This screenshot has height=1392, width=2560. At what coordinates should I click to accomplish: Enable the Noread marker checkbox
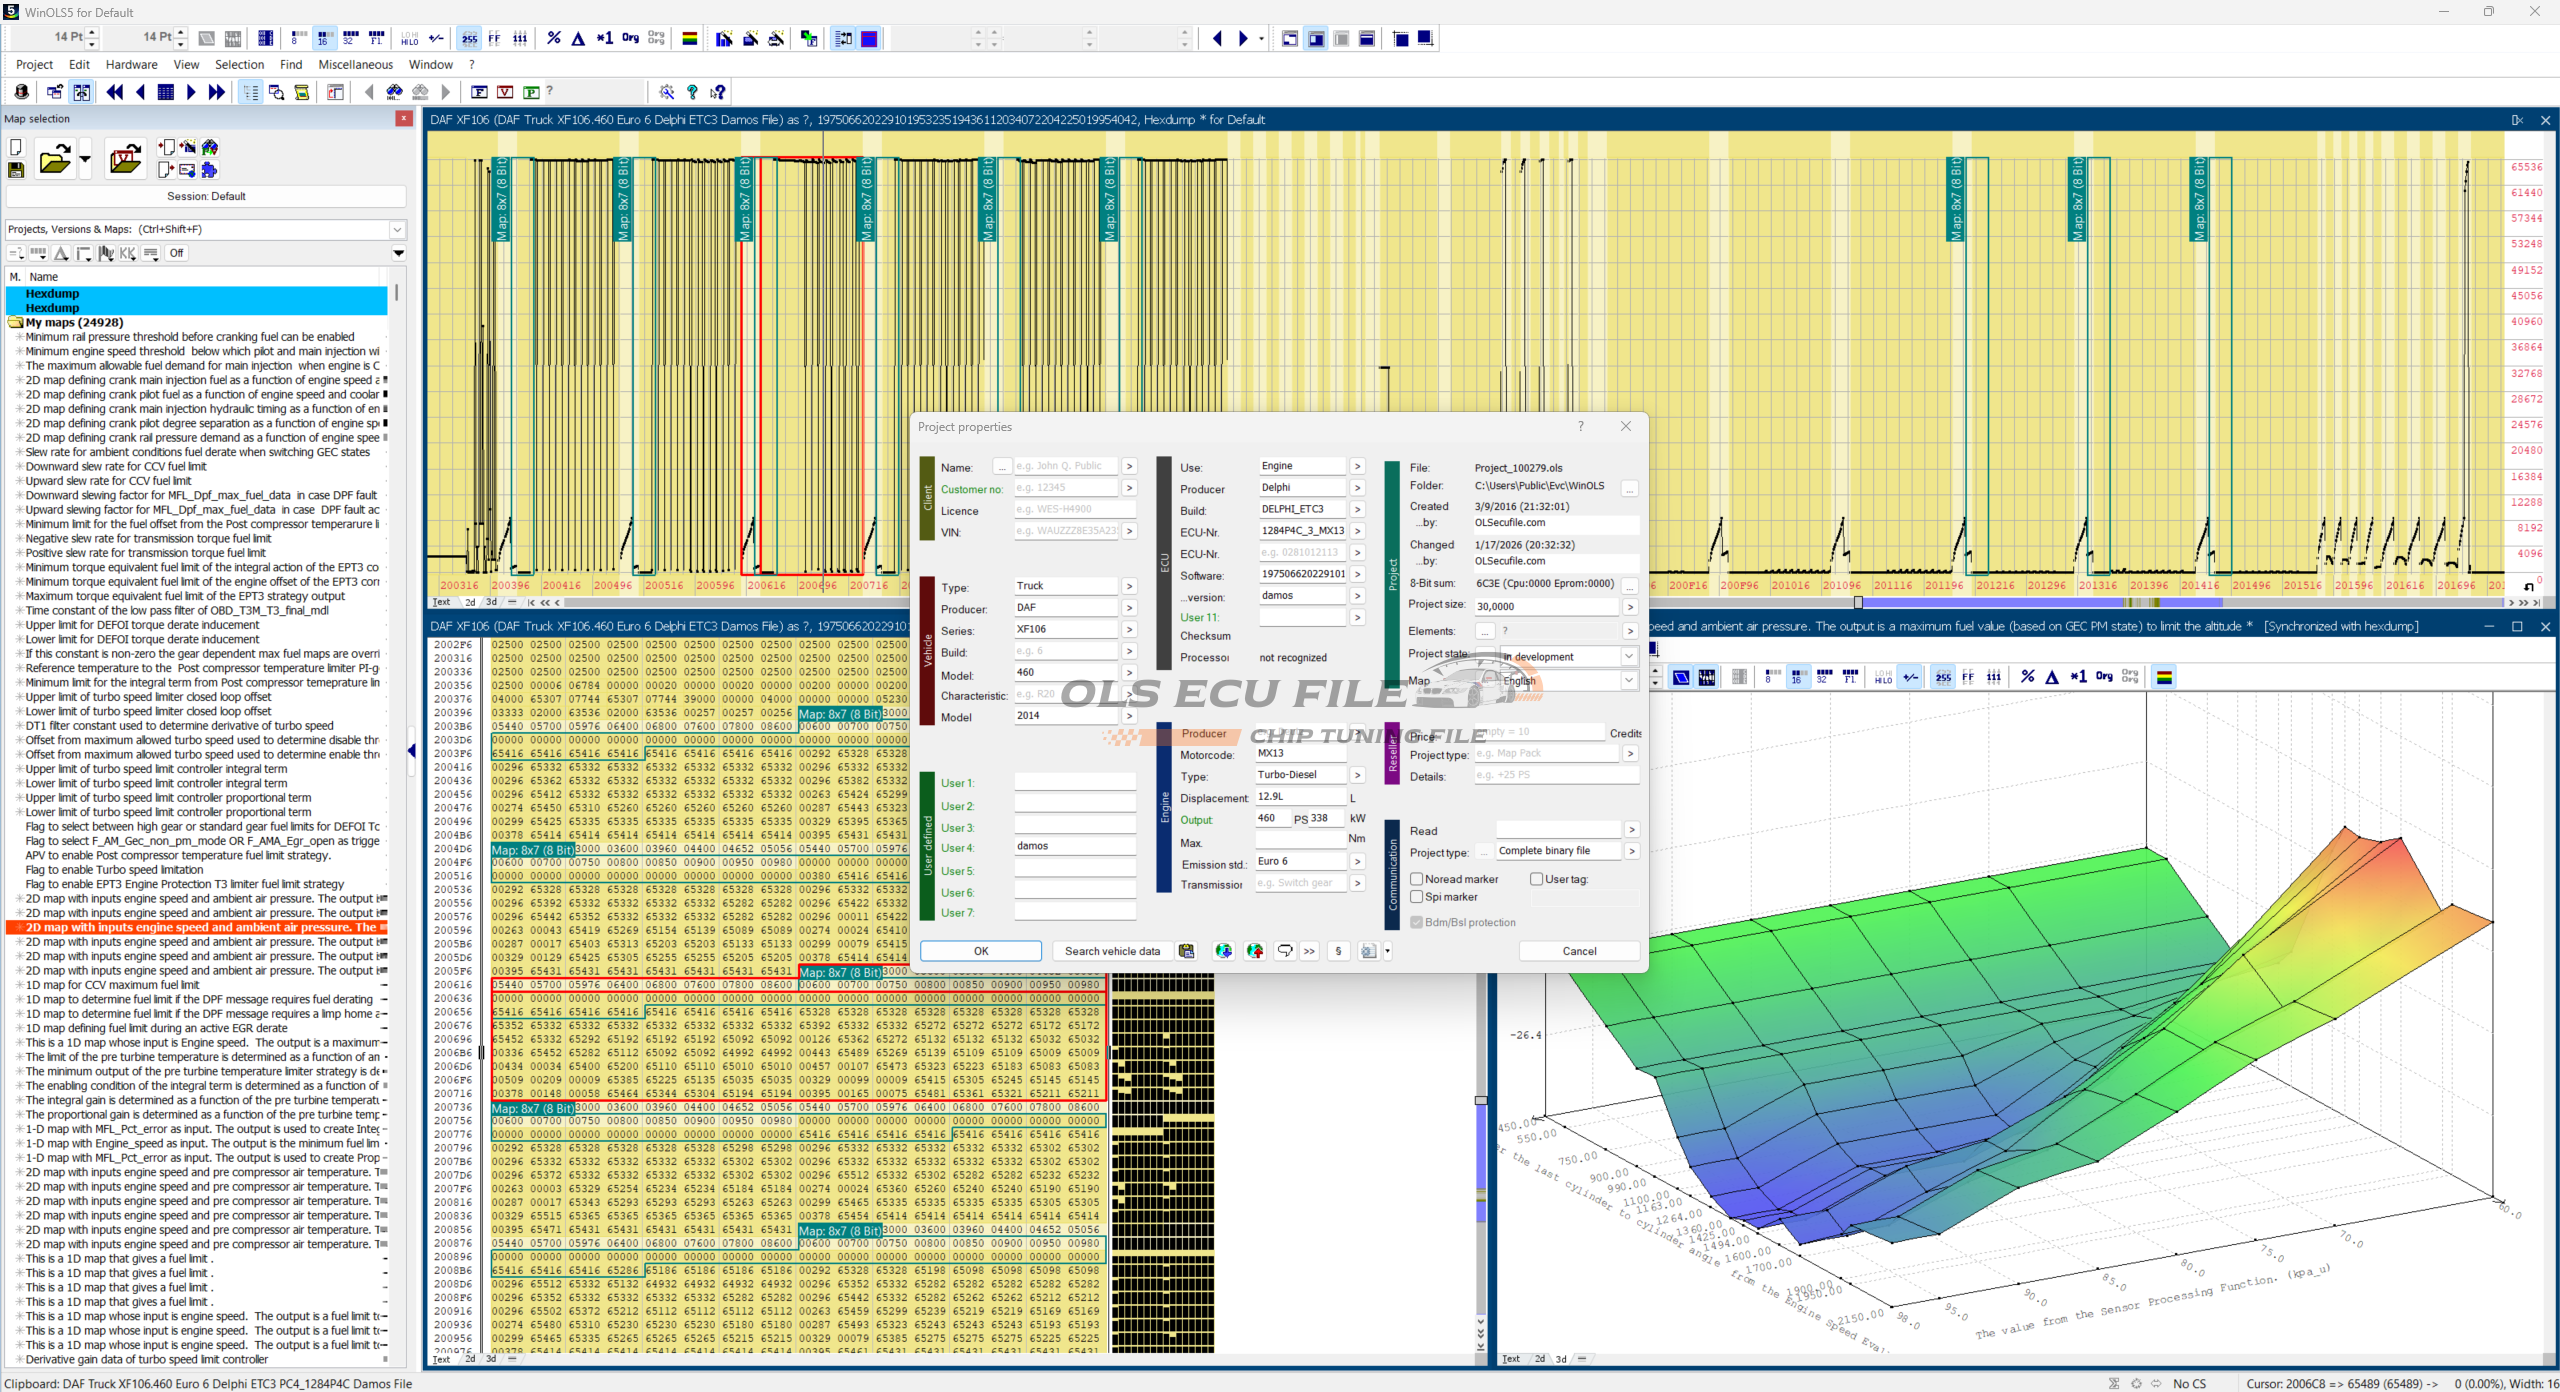click(x=1417, y=879)
